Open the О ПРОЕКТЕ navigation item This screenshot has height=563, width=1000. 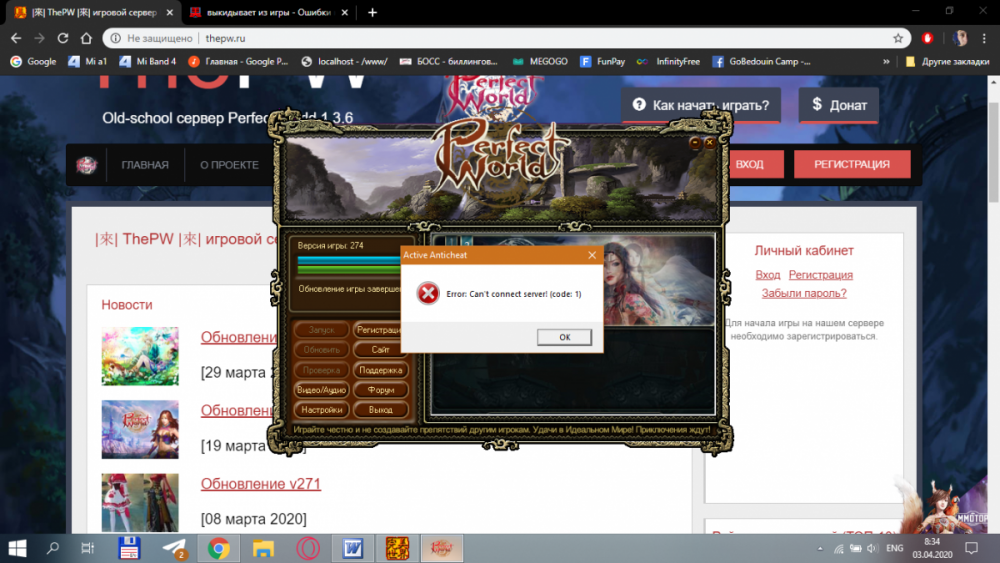(x=229, y=165)
